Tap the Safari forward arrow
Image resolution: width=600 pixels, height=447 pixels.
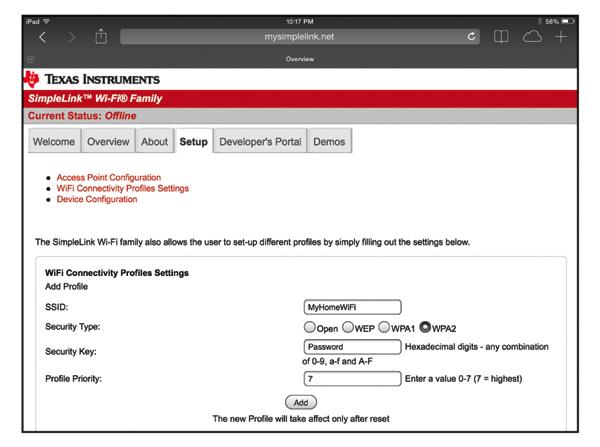(72, 37)
